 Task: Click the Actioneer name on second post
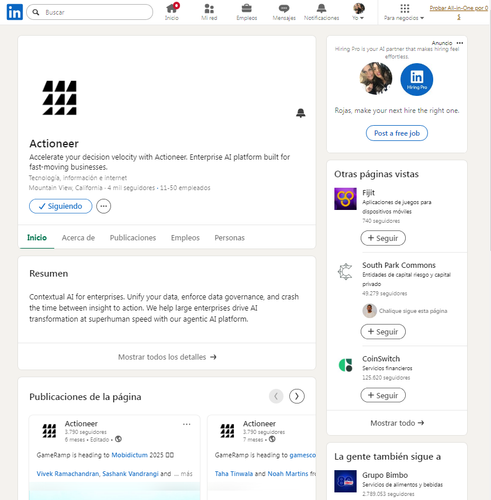click(x=259, y=424)
